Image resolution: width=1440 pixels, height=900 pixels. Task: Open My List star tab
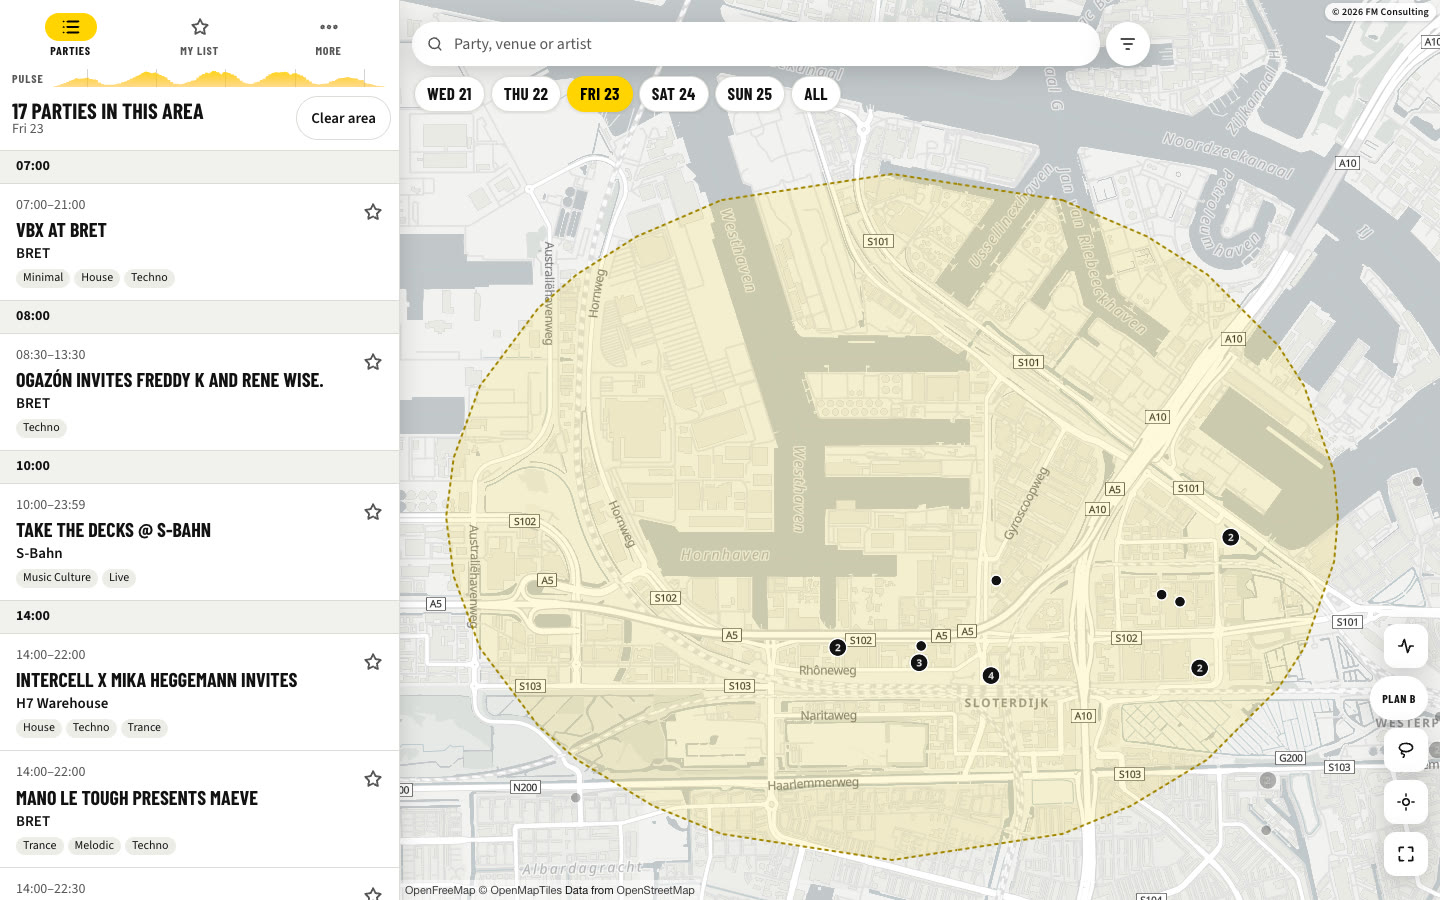click(199, 27)
